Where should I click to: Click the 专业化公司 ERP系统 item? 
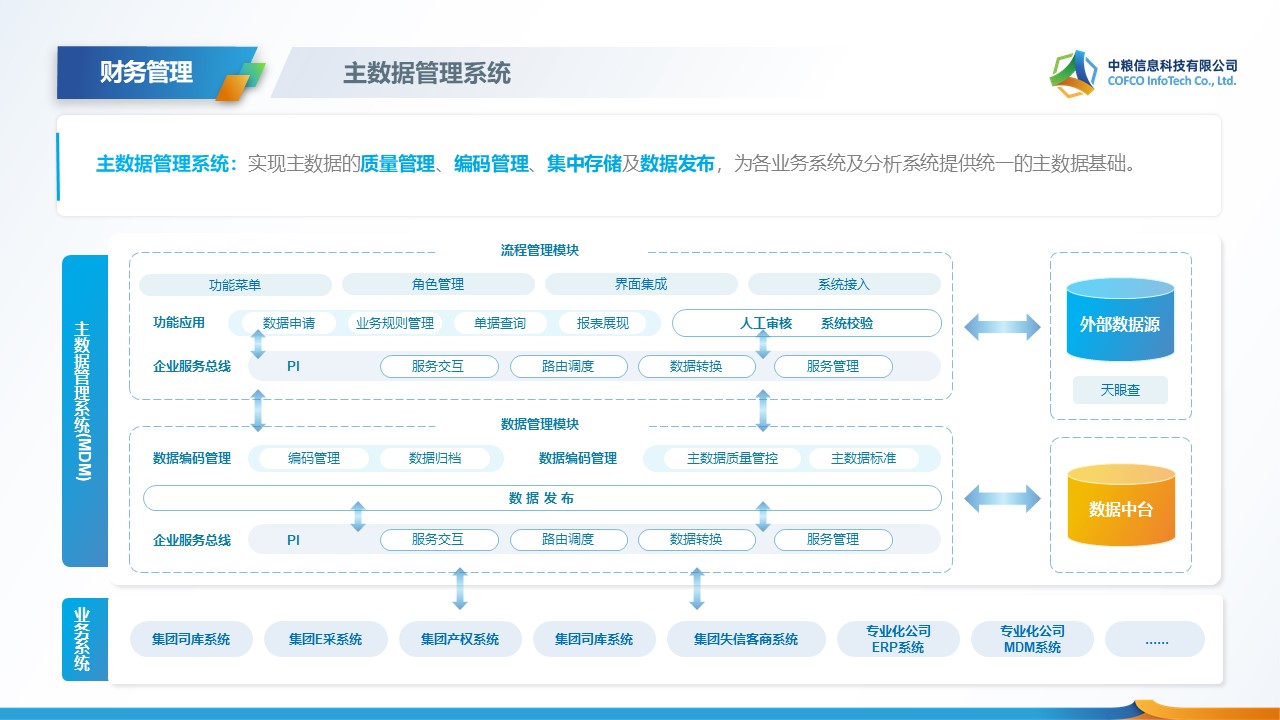click(x=897, y=639)
